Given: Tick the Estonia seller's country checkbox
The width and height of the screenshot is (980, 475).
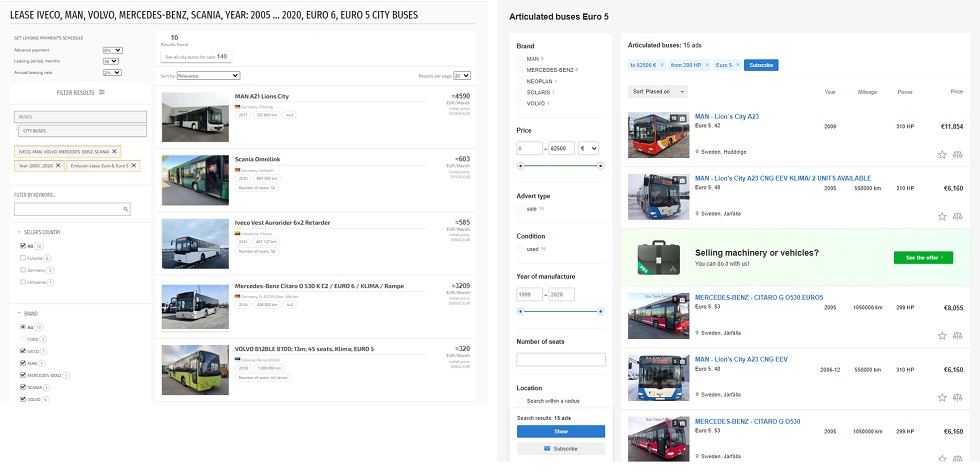Looking at the screenshot, I should pos(23,258).
